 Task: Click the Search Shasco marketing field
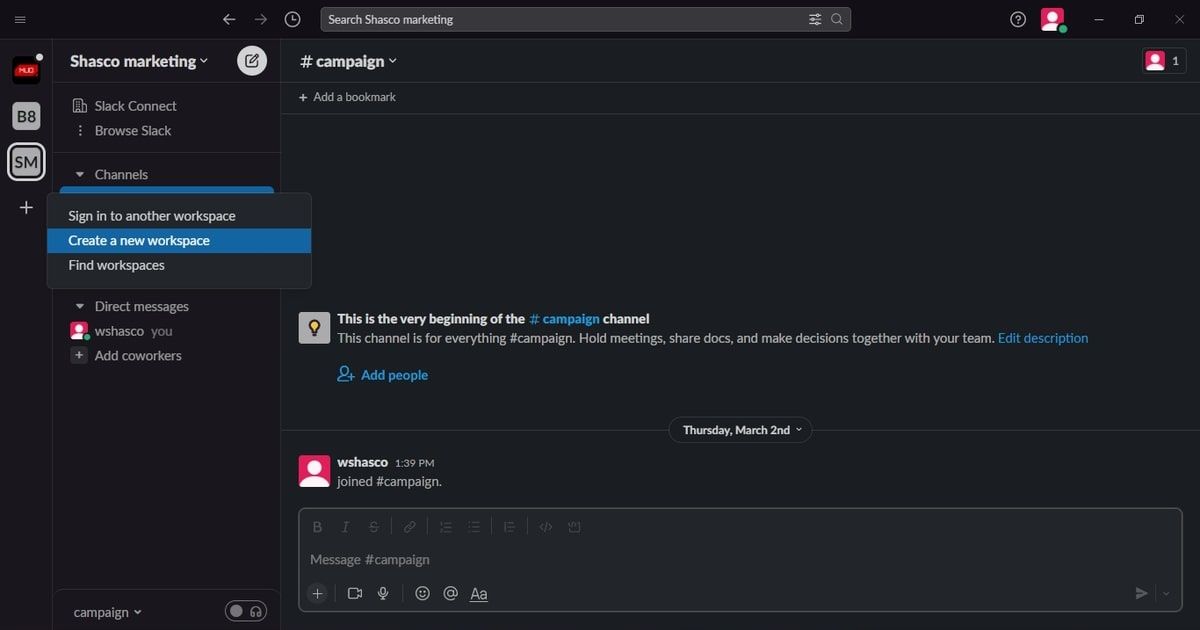560,19
